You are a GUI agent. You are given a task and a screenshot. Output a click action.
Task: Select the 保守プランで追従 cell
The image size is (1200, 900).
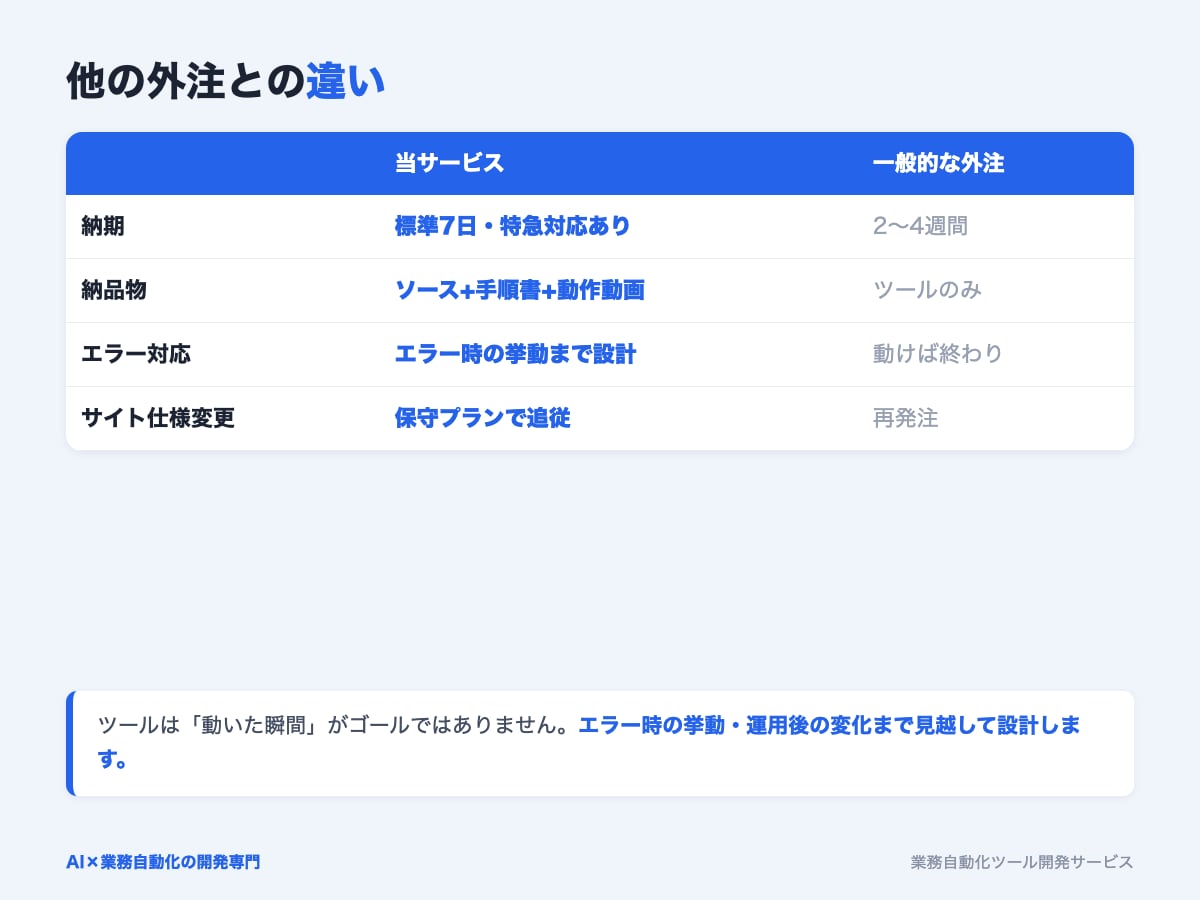click(x=483, y=418)
